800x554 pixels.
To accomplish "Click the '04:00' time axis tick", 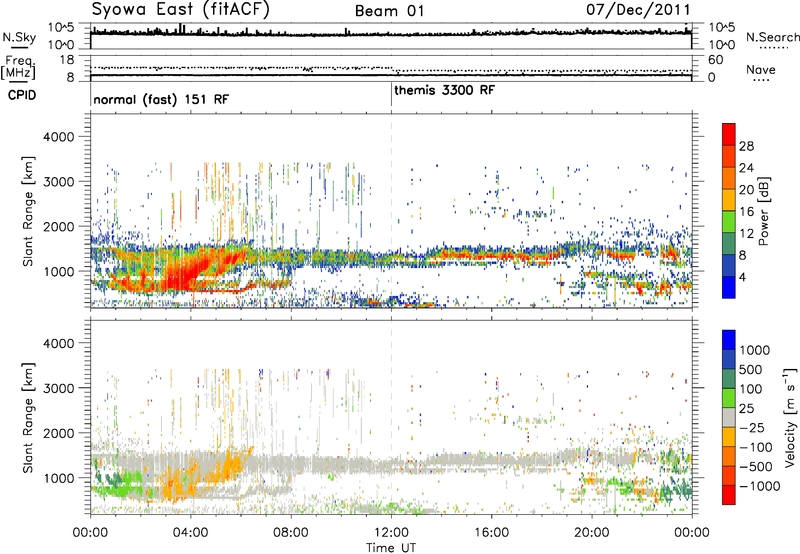I will tap(191, 533).
